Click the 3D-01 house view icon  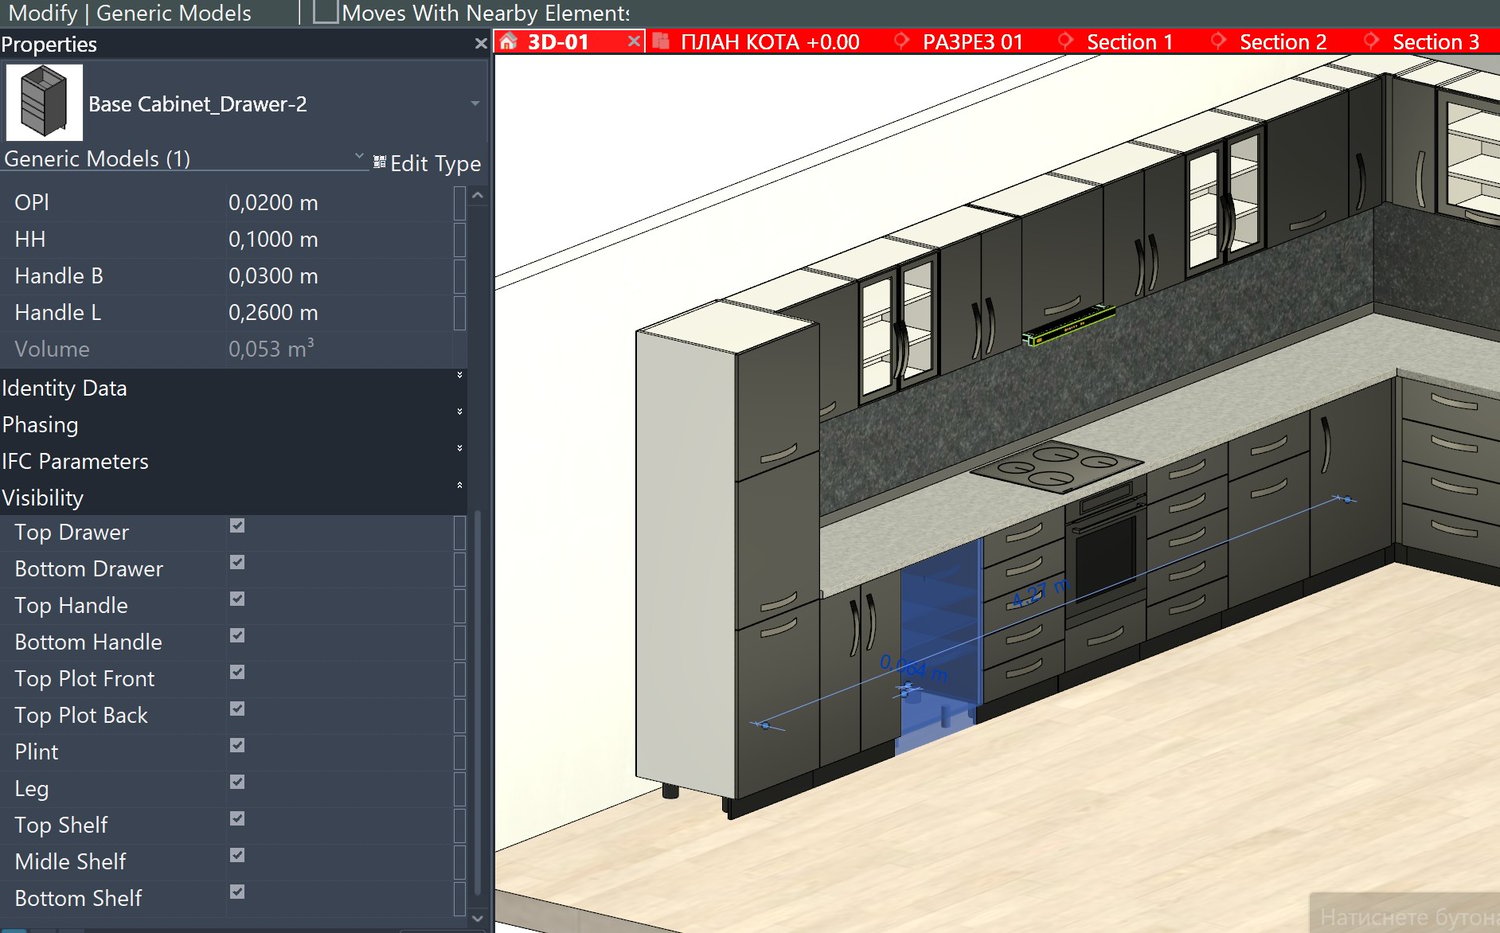pos(509,41)
